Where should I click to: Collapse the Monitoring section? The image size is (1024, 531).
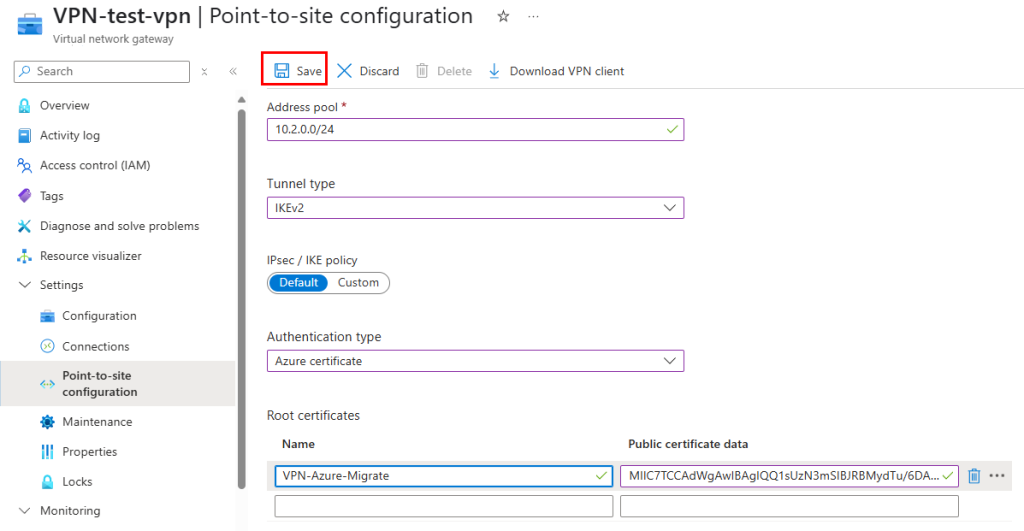click(x=25, y=511)
